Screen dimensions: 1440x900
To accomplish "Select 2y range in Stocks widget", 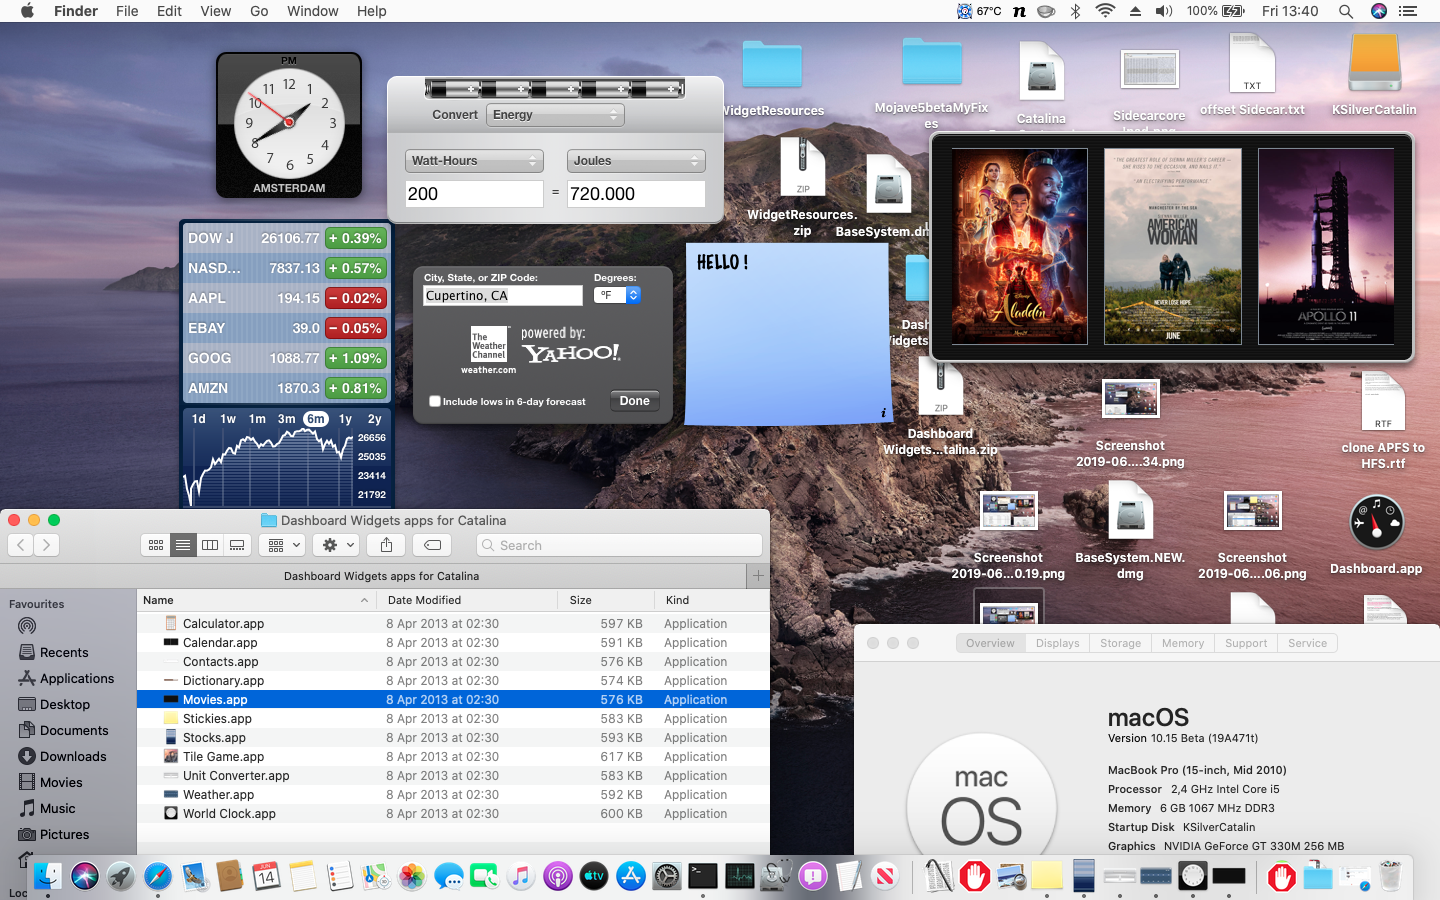I will click(x=375, y=419).
